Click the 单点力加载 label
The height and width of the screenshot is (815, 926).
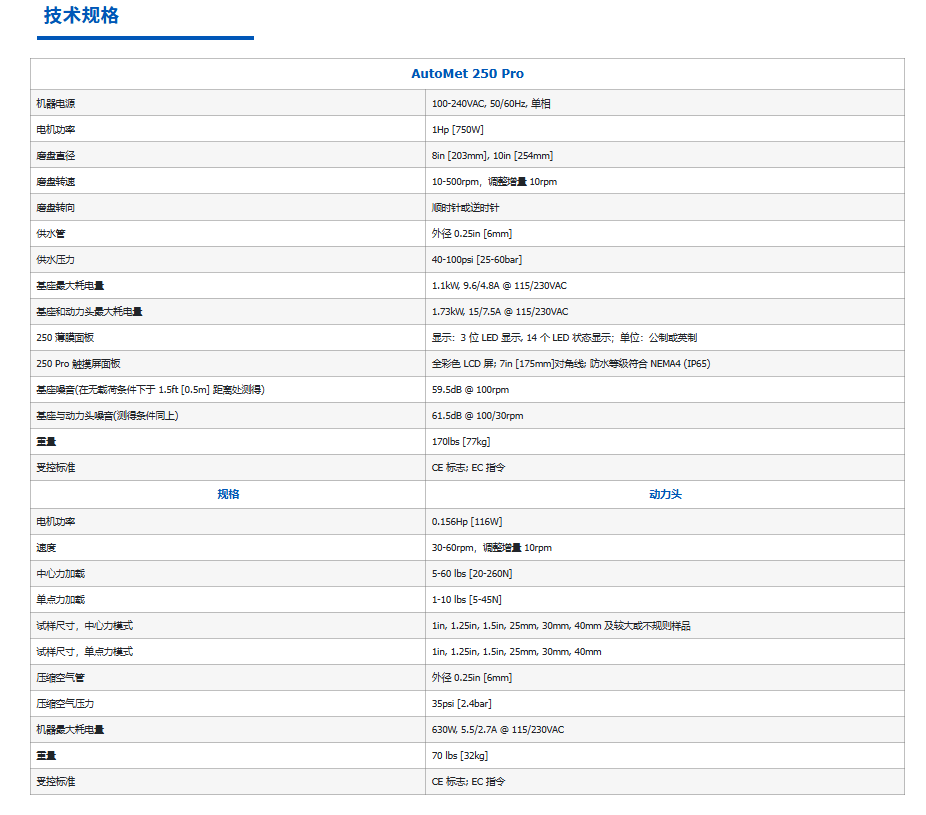pos(60,599)
